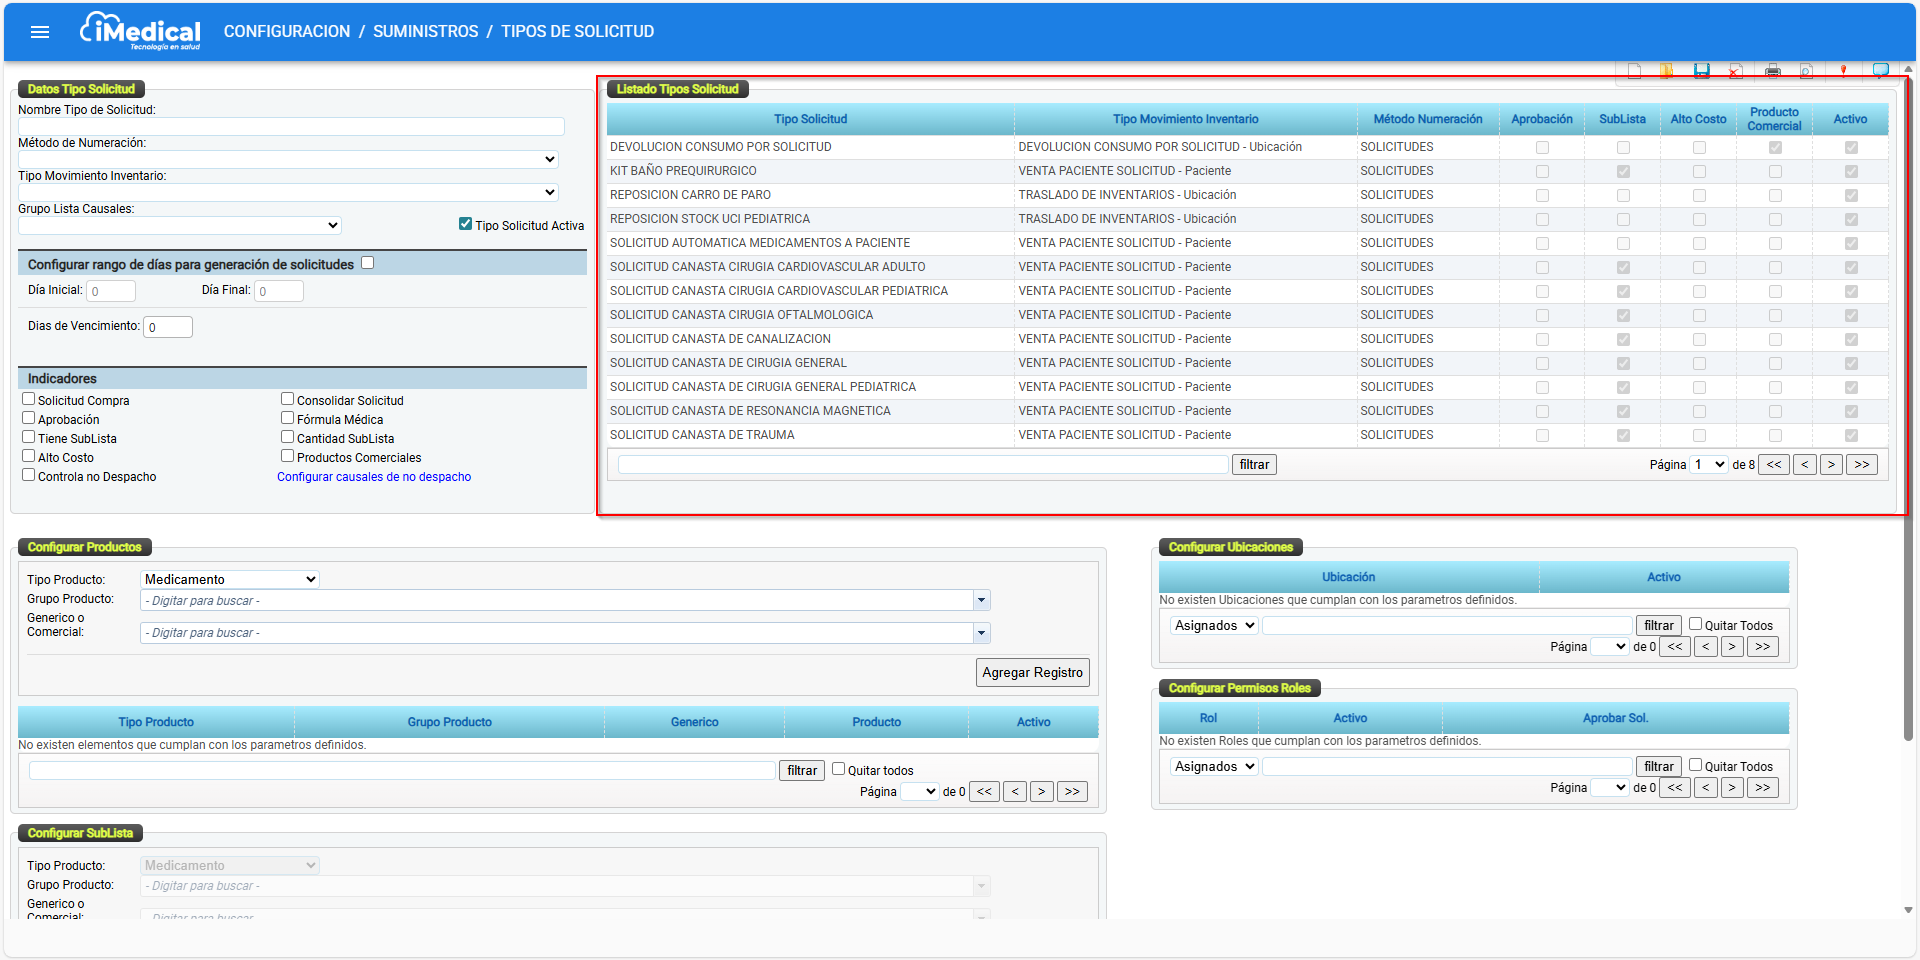Click the document preview magnifier icon
This screenshot has height=960, width=1920.
[1806, 70]
